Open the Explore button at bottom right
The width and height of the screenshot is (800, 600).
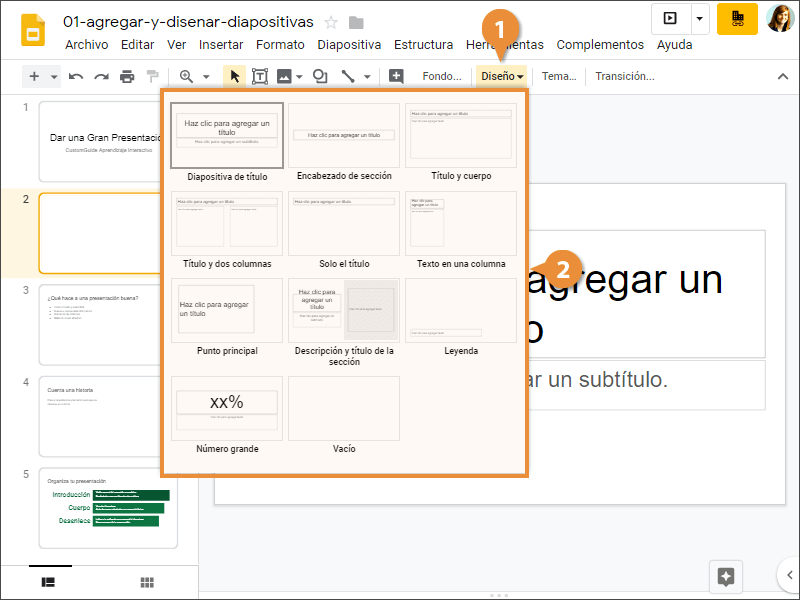click(726, 577)
